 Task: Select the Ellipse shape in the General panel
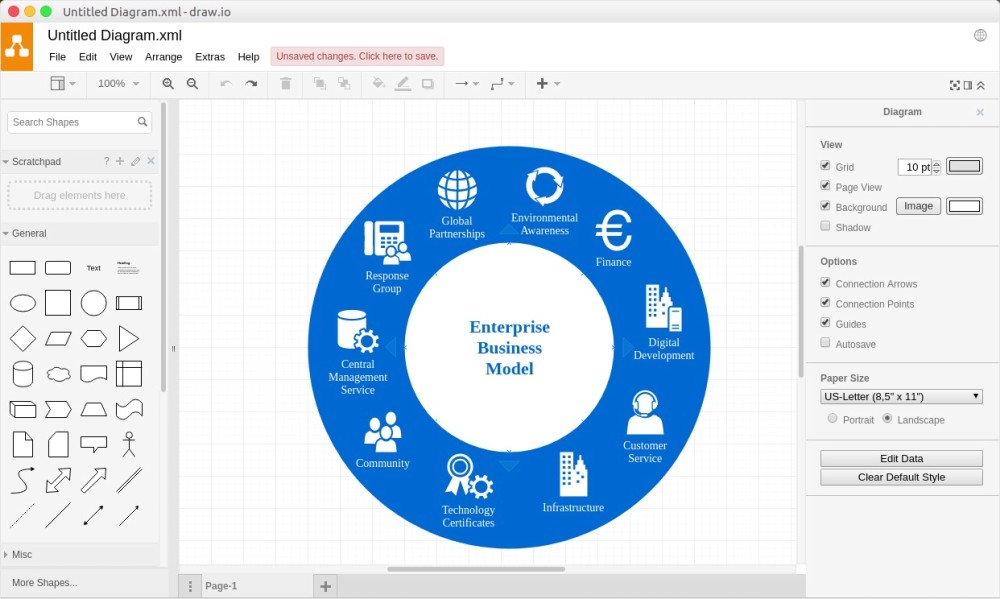[22, 303]
